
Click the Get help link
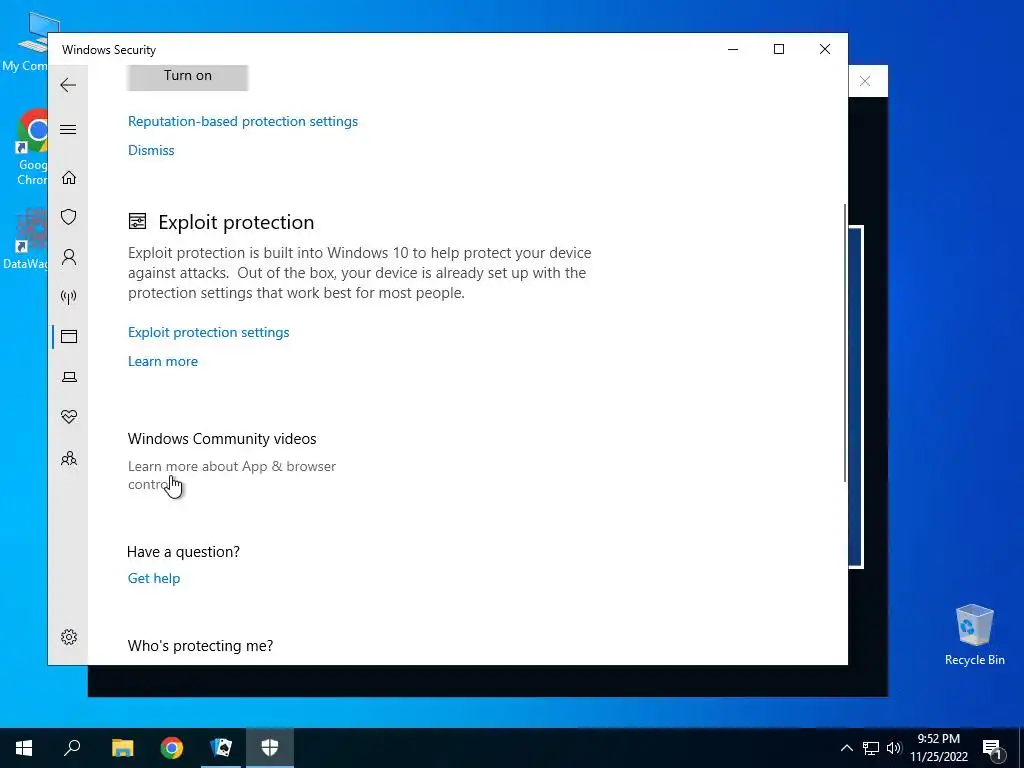[154, 578]
